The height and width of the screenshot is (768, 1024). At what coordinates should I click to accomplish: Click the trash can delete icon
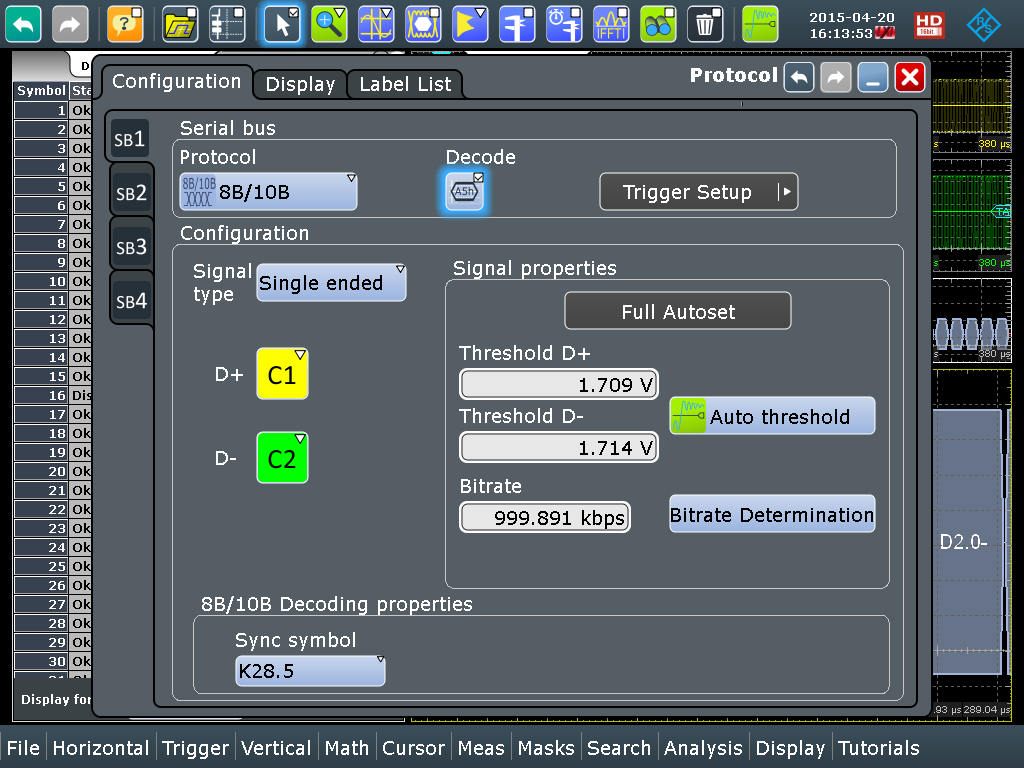706,24
